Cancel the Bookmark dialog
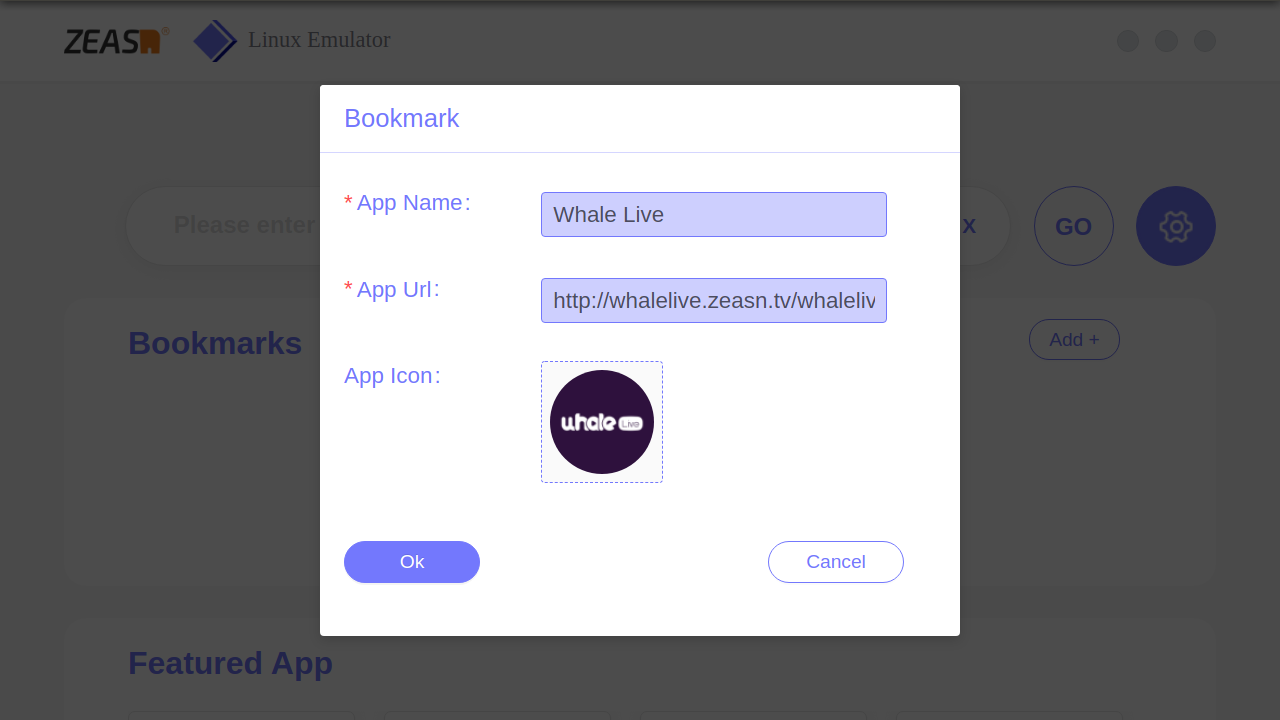1280x720 pixels. [x=836, y=562]
